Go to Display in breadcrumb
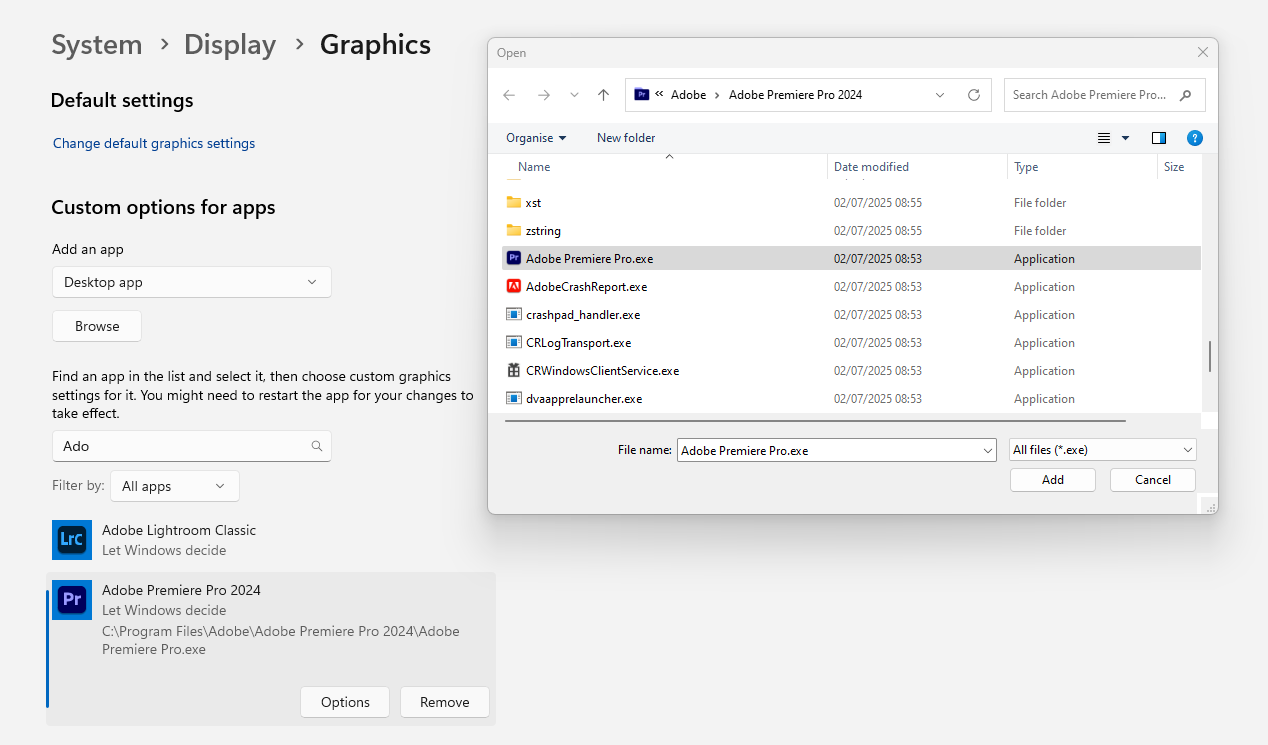 tap(230, 45)
